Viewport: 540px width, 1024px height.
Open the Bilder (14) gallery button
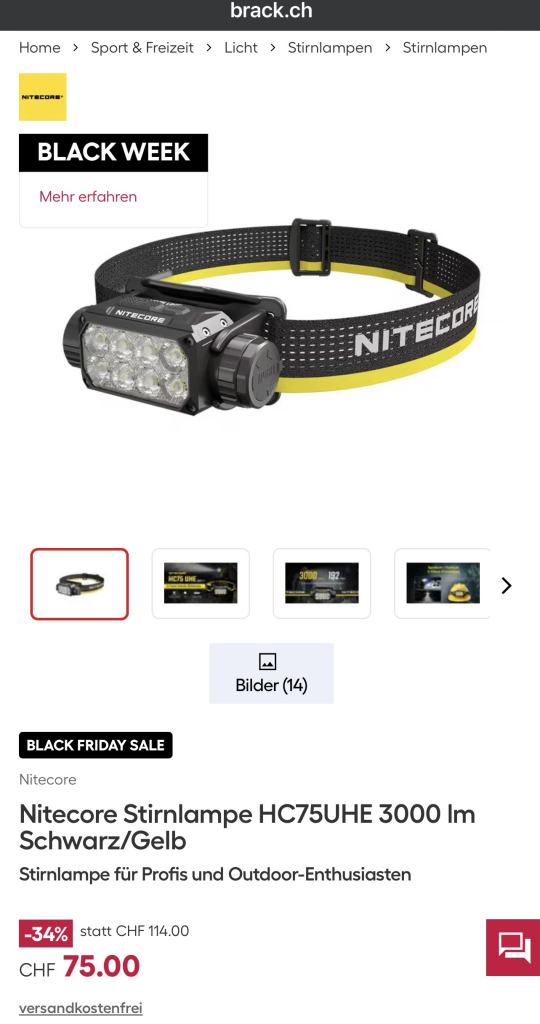click(x=271, y=673)
